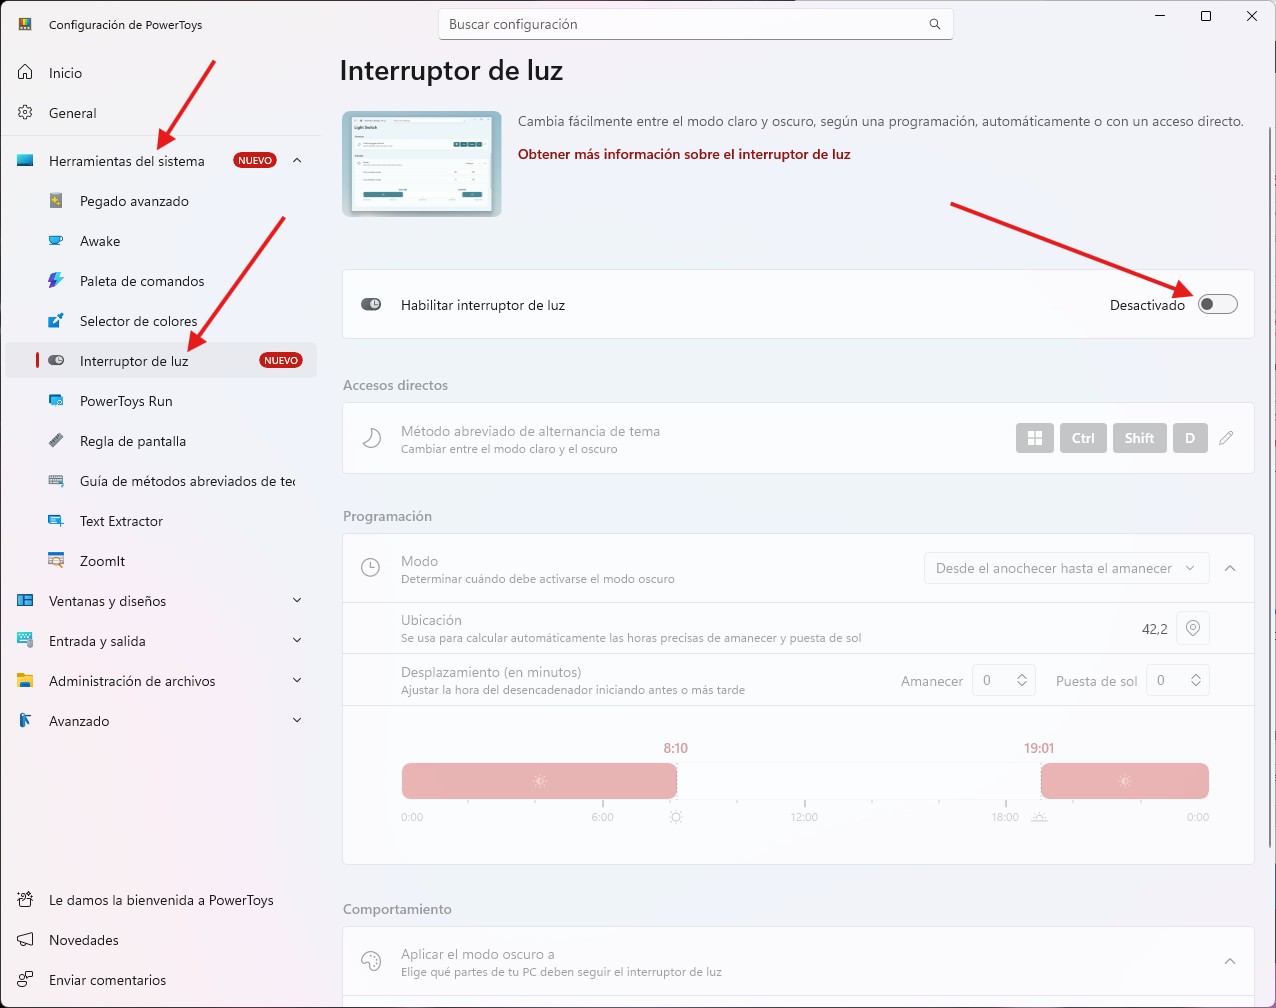Select the Awake coffee cup icon

click(57, 241)
